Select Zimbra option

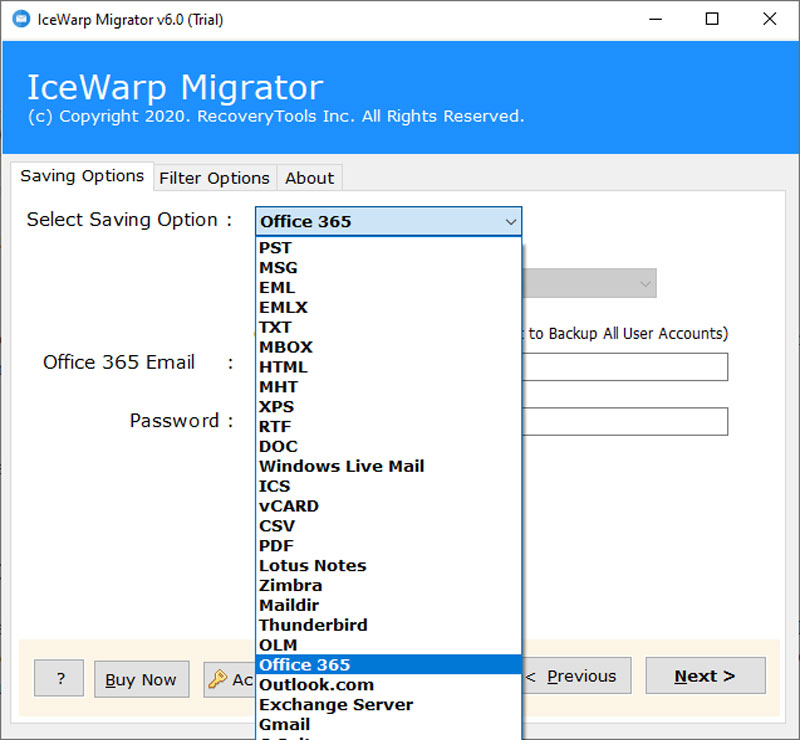(388, 586)
